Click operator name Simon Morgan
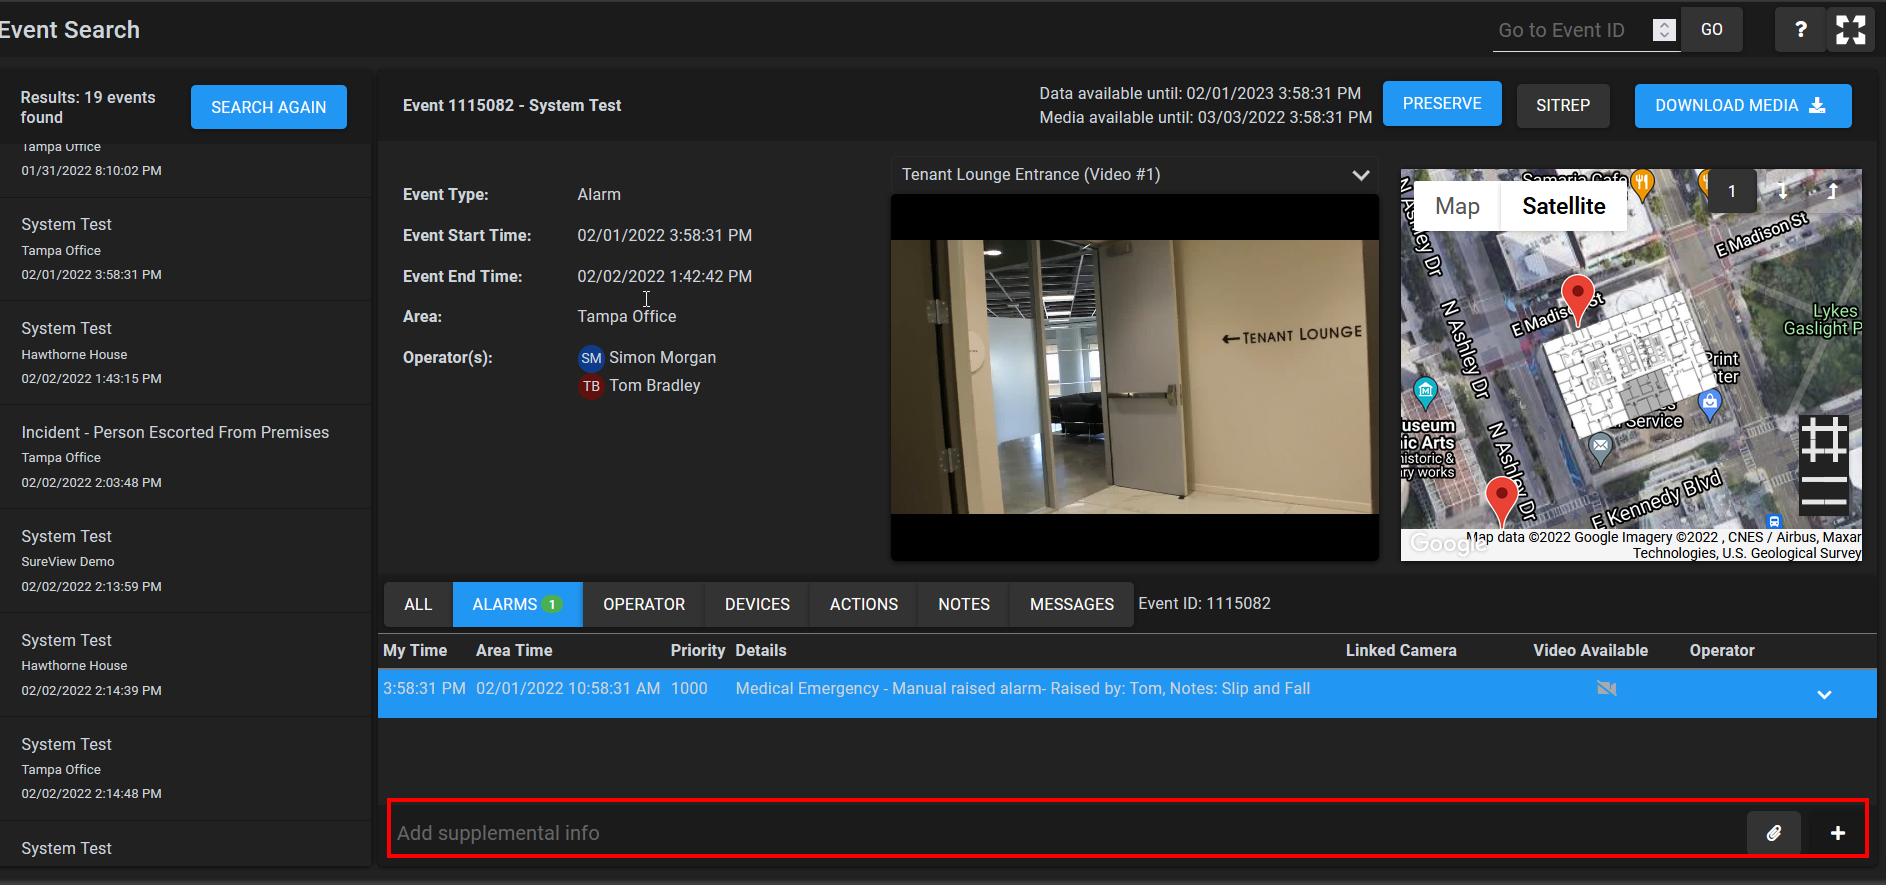The width and height of the screenshot is (1886, 885). [663, 358]
